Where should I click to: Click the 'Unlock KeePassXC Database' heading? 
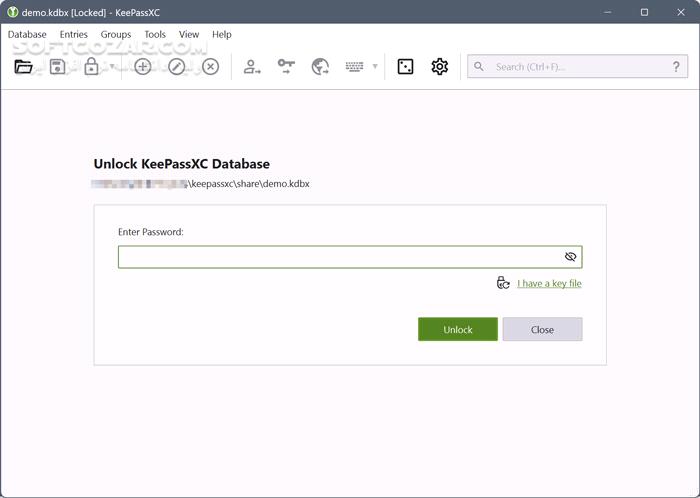coord(181,164)
